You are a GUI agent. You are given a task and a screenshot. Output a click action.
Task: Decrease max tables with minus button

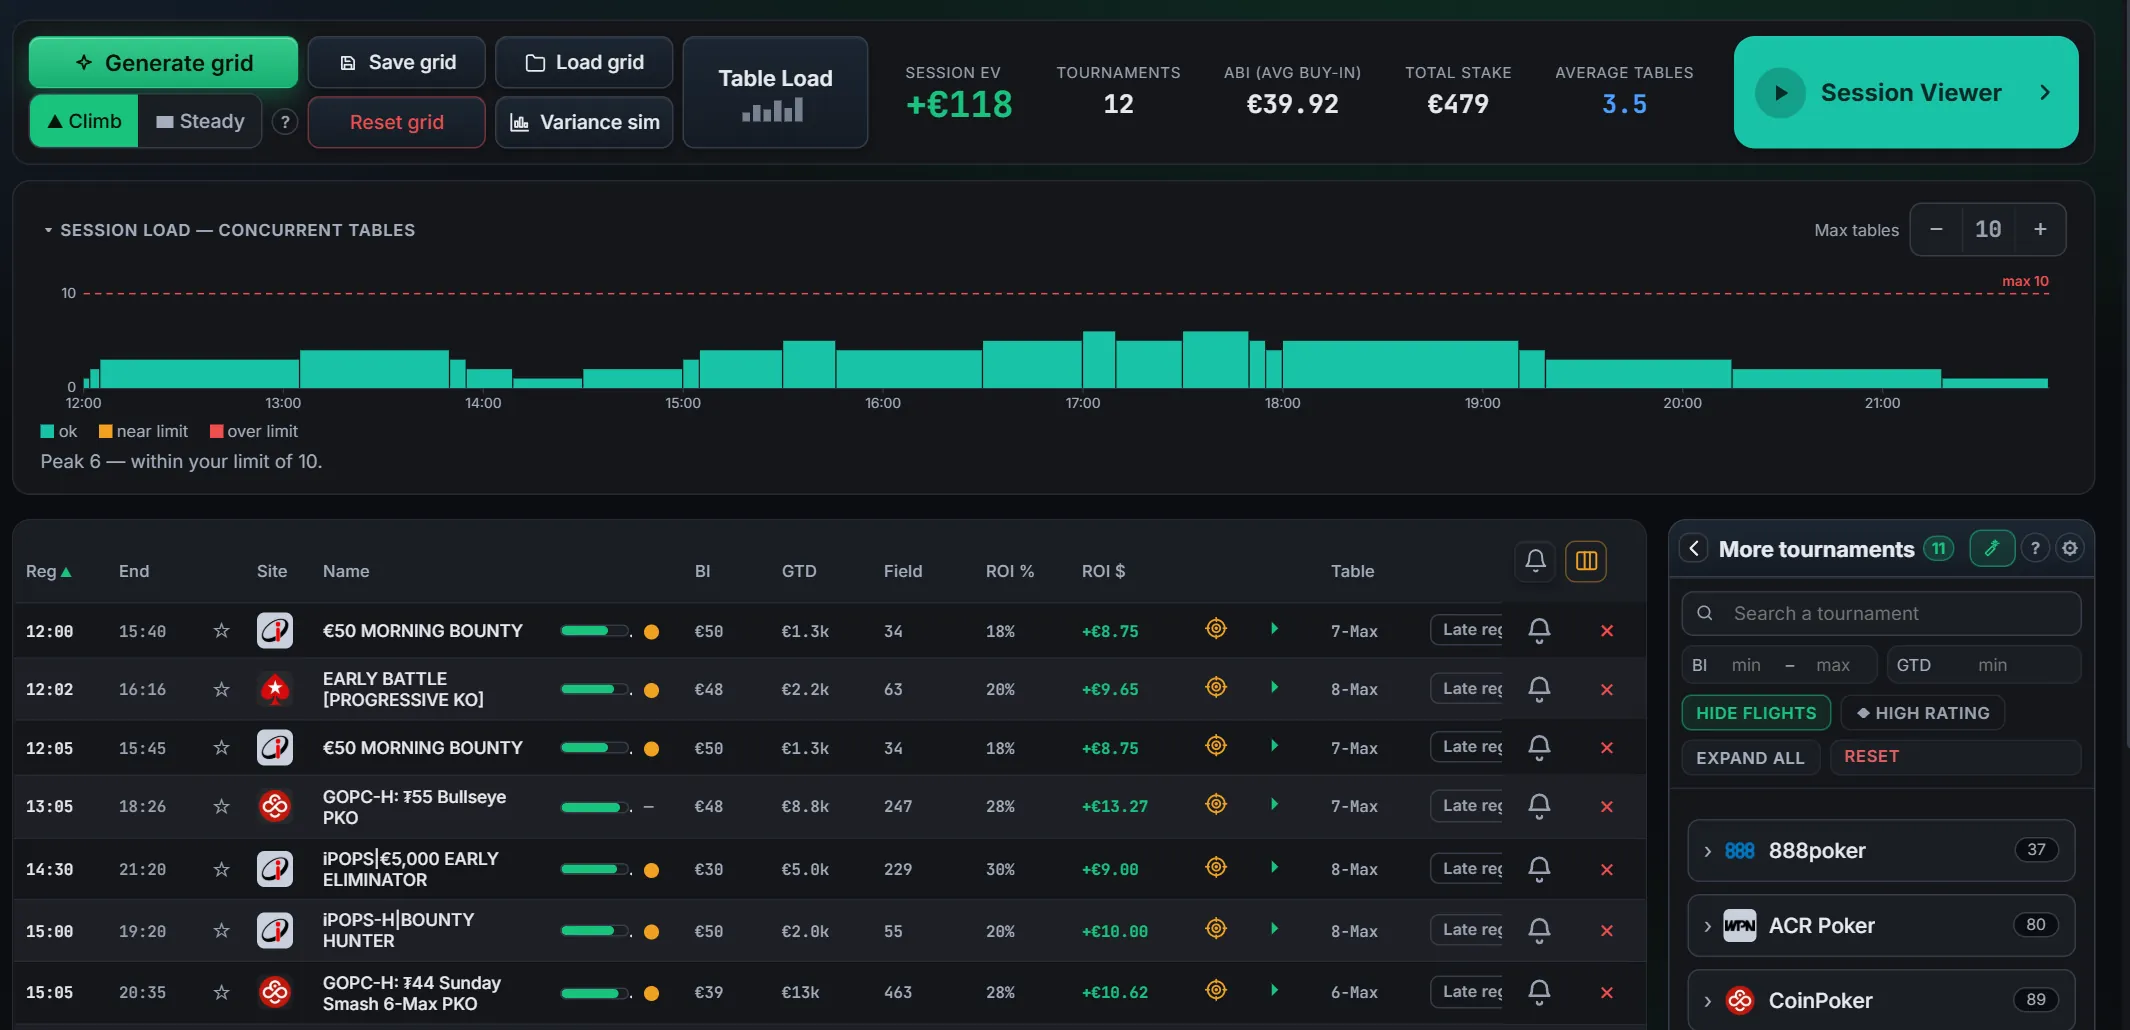coord(1936,229)
